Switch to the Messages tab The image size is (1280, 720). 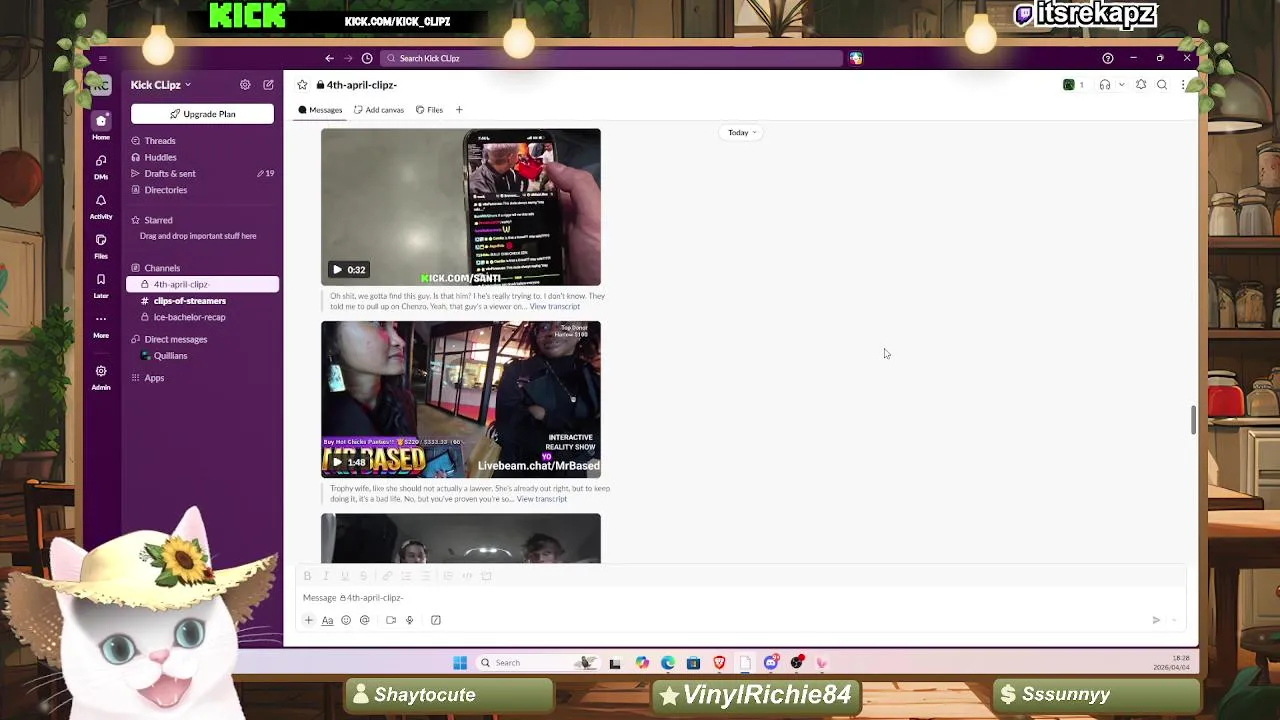click(320, 110)
